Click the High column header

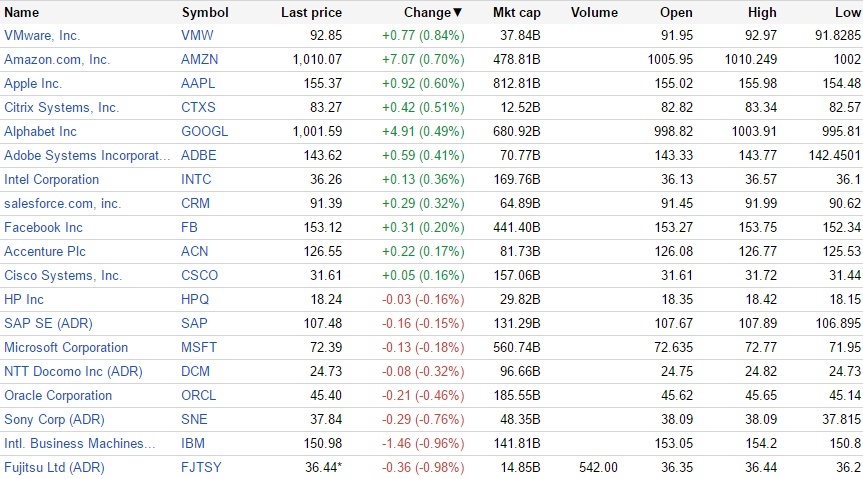click(x=762, y=12)
